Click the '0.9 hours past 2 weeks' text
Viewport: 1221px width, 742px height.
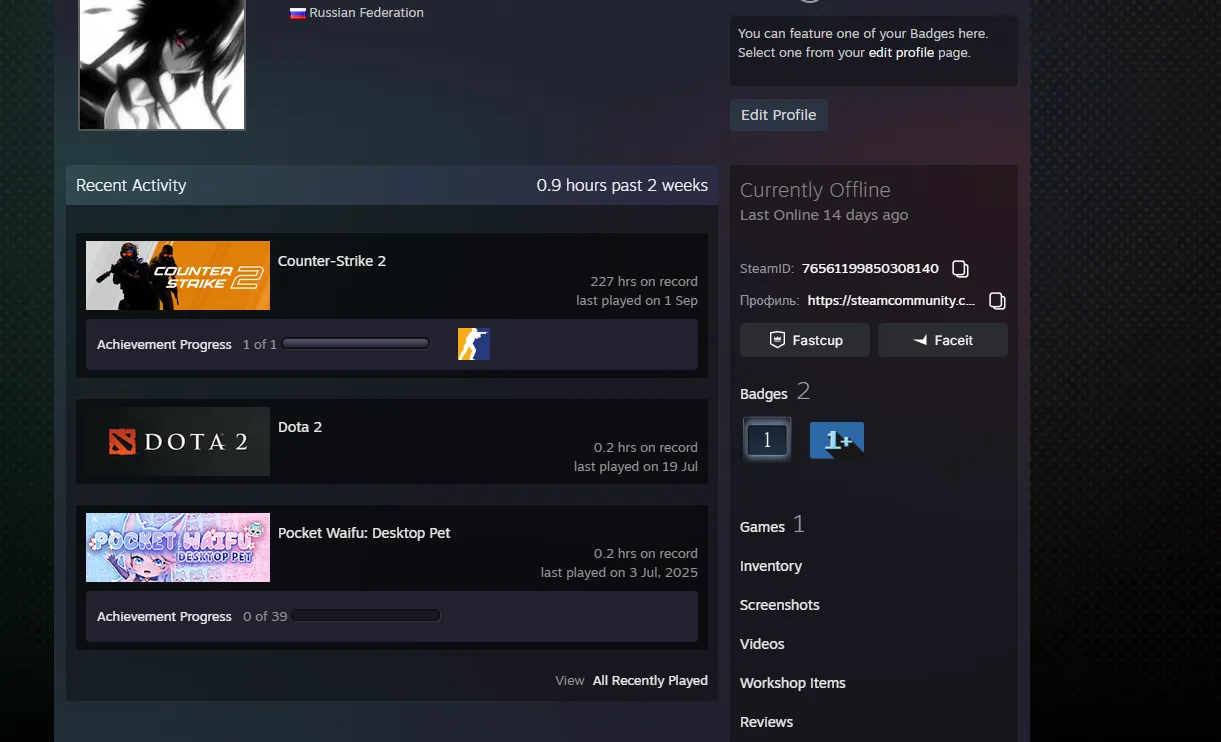622,185
